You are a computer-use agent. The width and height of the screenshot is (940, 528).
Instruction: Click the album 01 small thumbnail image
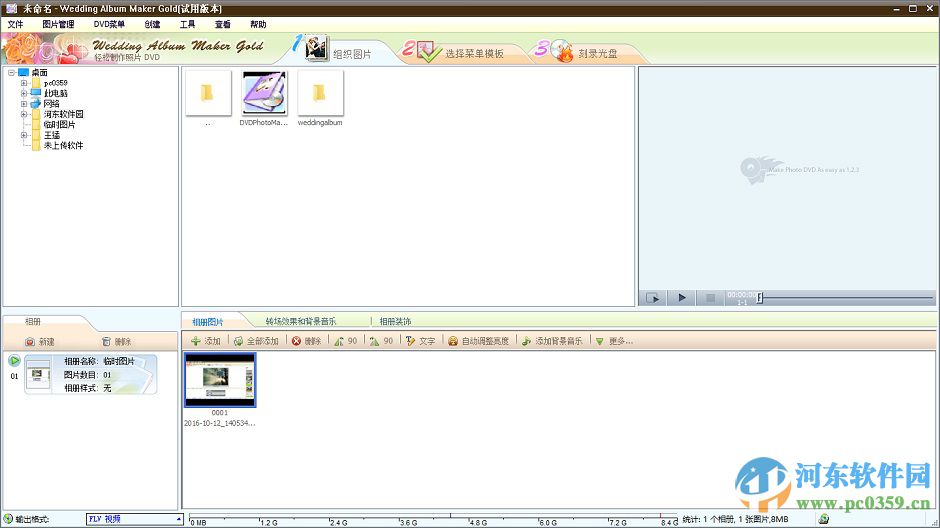pyautogui.click(x=38, y=375)
